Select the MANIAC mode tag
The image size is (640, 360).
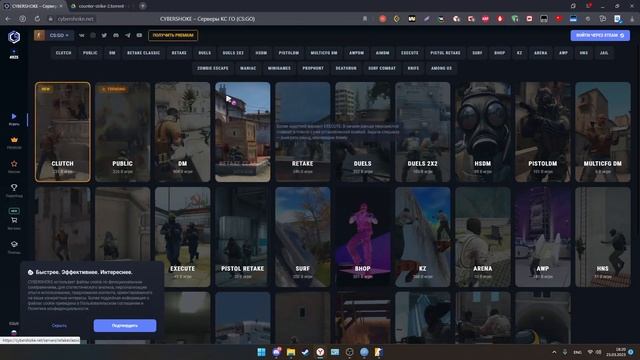[x=248, y=68]
